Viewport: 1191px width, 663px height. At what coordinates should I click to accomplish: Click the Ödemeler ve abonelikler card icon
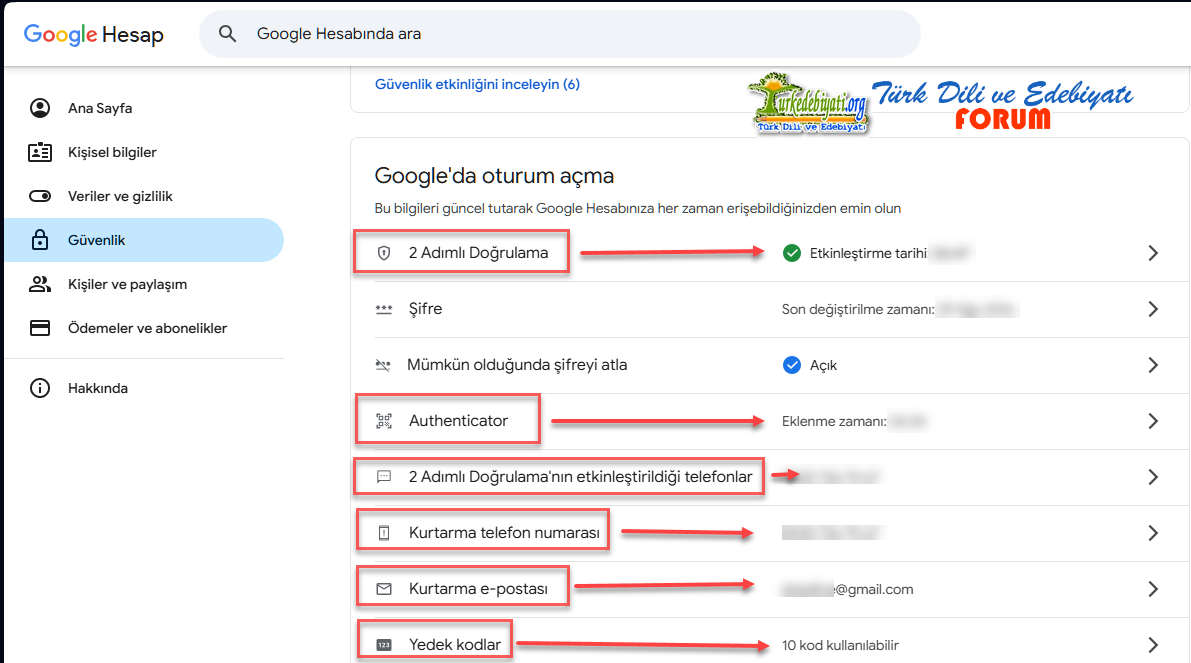click(x=40, y=328)
